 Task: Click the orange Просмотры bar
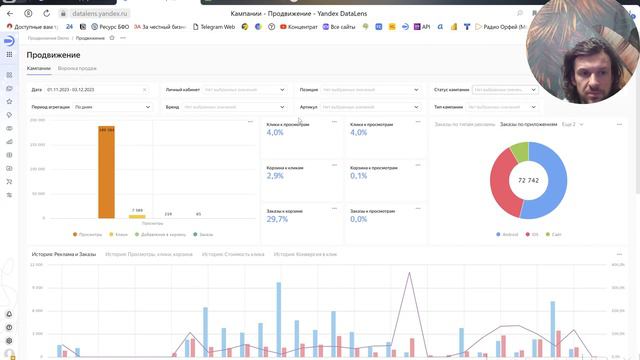(107, 172)
